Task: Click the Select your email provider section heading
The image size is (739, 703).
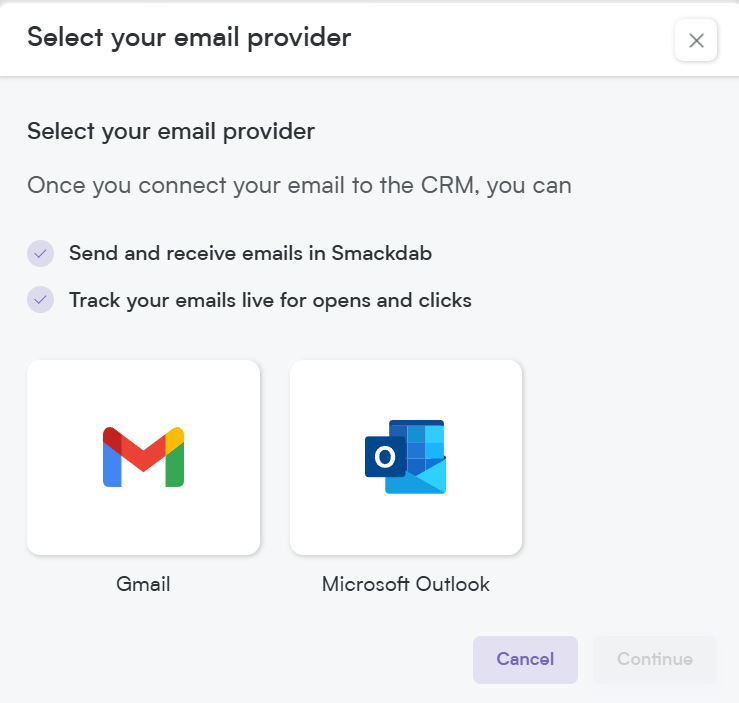Action: (171, 131)
